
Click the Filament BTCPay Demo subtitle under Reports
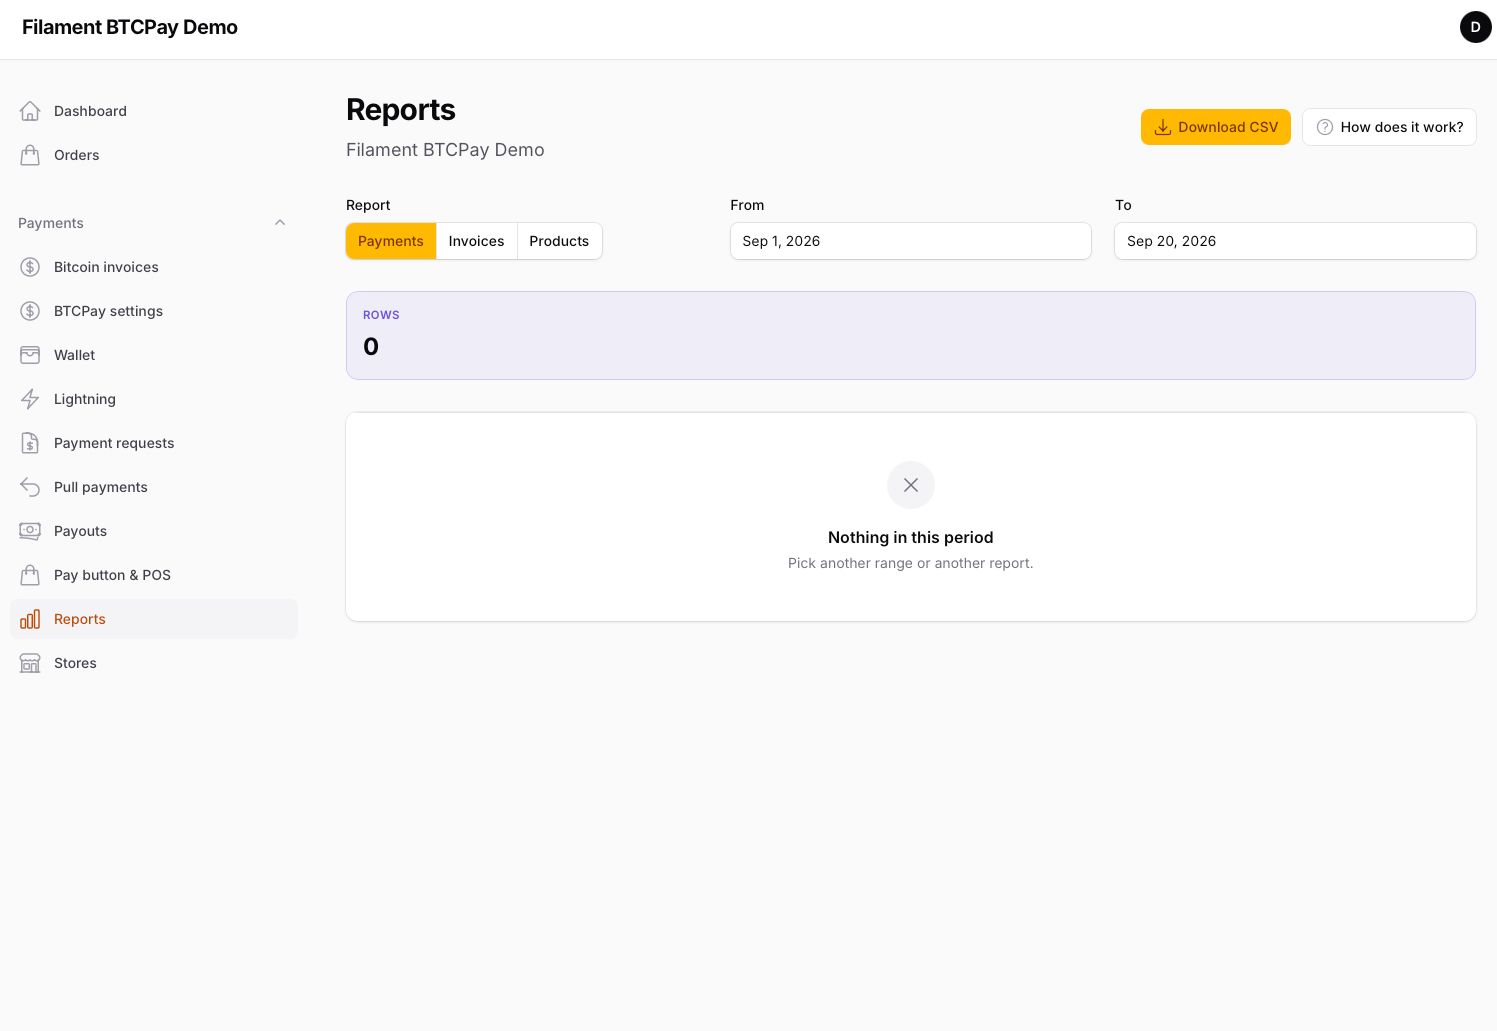click(x=445, y=150)
